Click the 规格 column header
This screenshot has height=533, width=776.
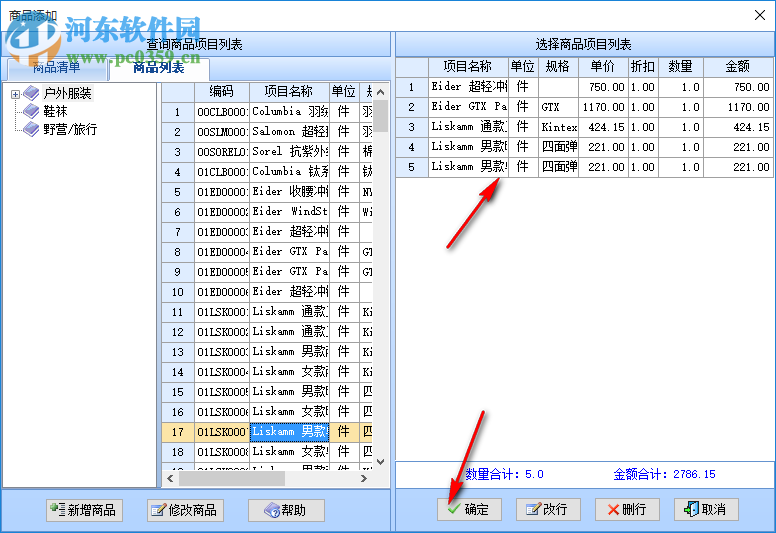(558, 67)
